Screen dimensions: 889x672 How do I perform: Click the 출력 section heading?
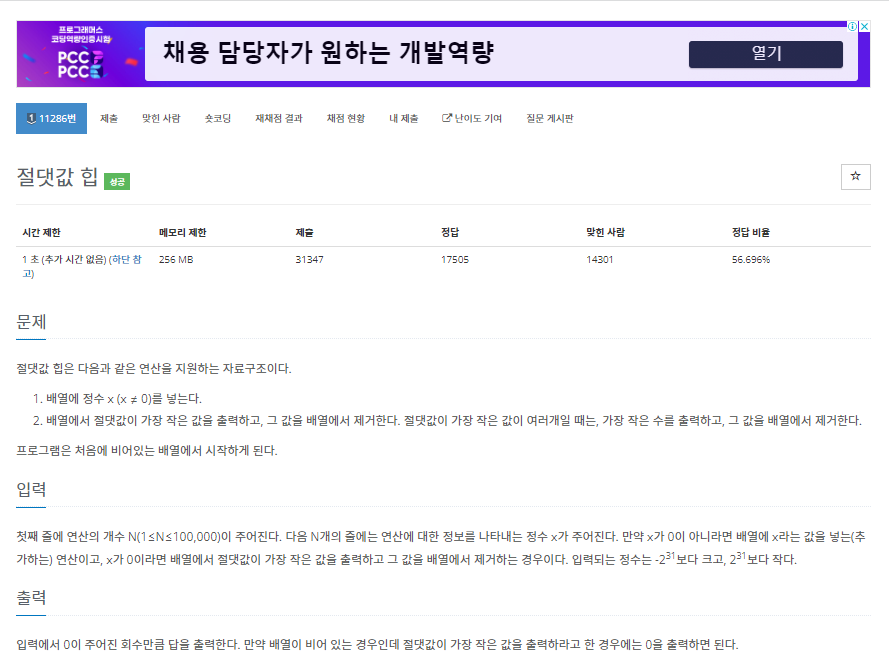click(x=31, y=598)
